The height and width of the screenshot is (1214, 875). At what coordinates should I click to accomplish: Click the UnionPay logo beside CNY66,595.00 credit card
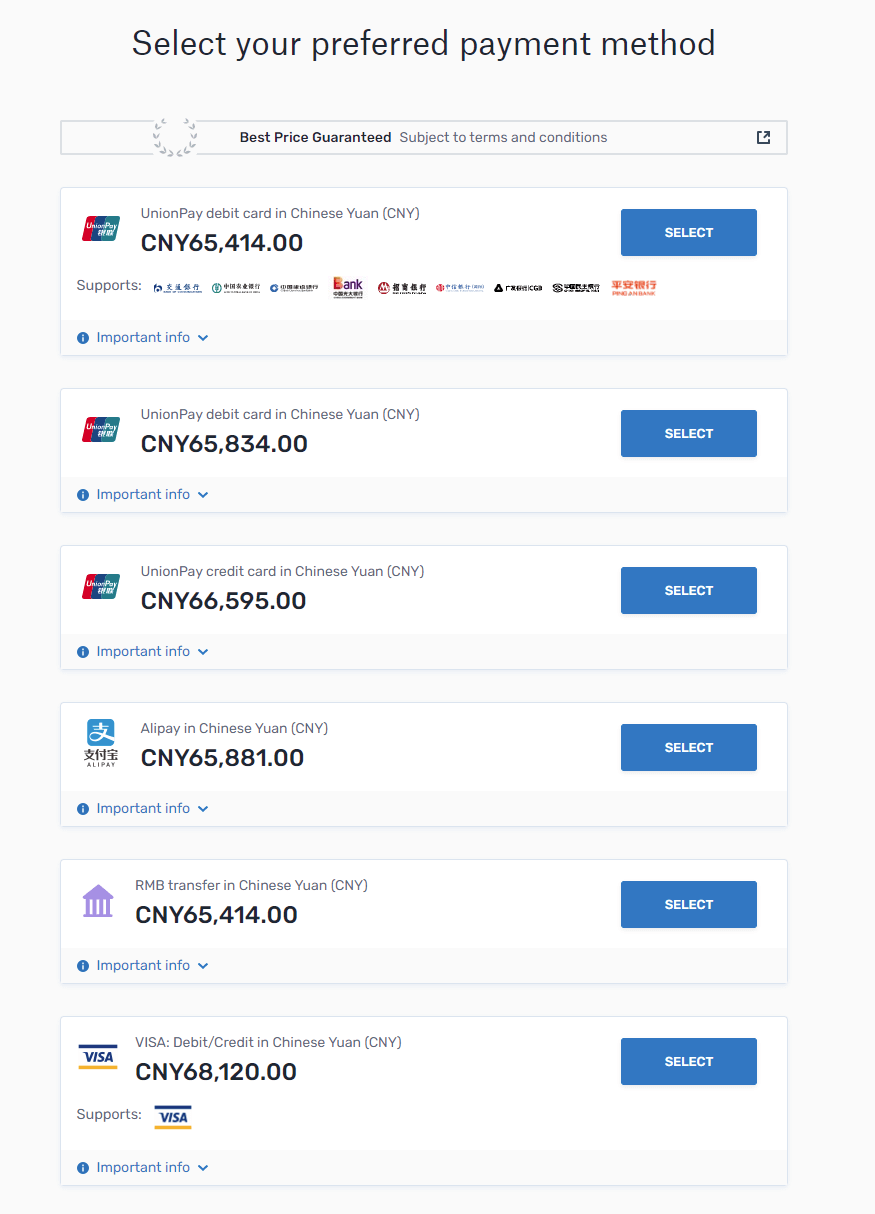tap(100, 586)
